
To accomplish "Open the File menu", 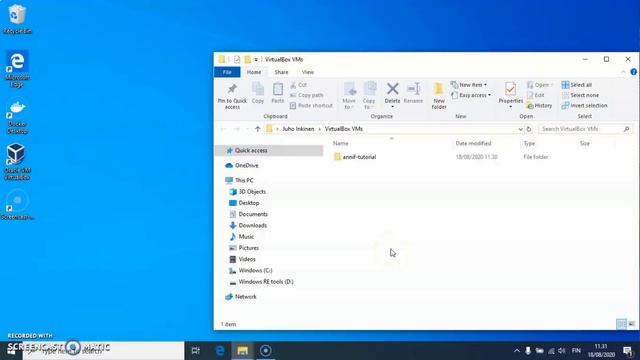I will click(227, 72).
